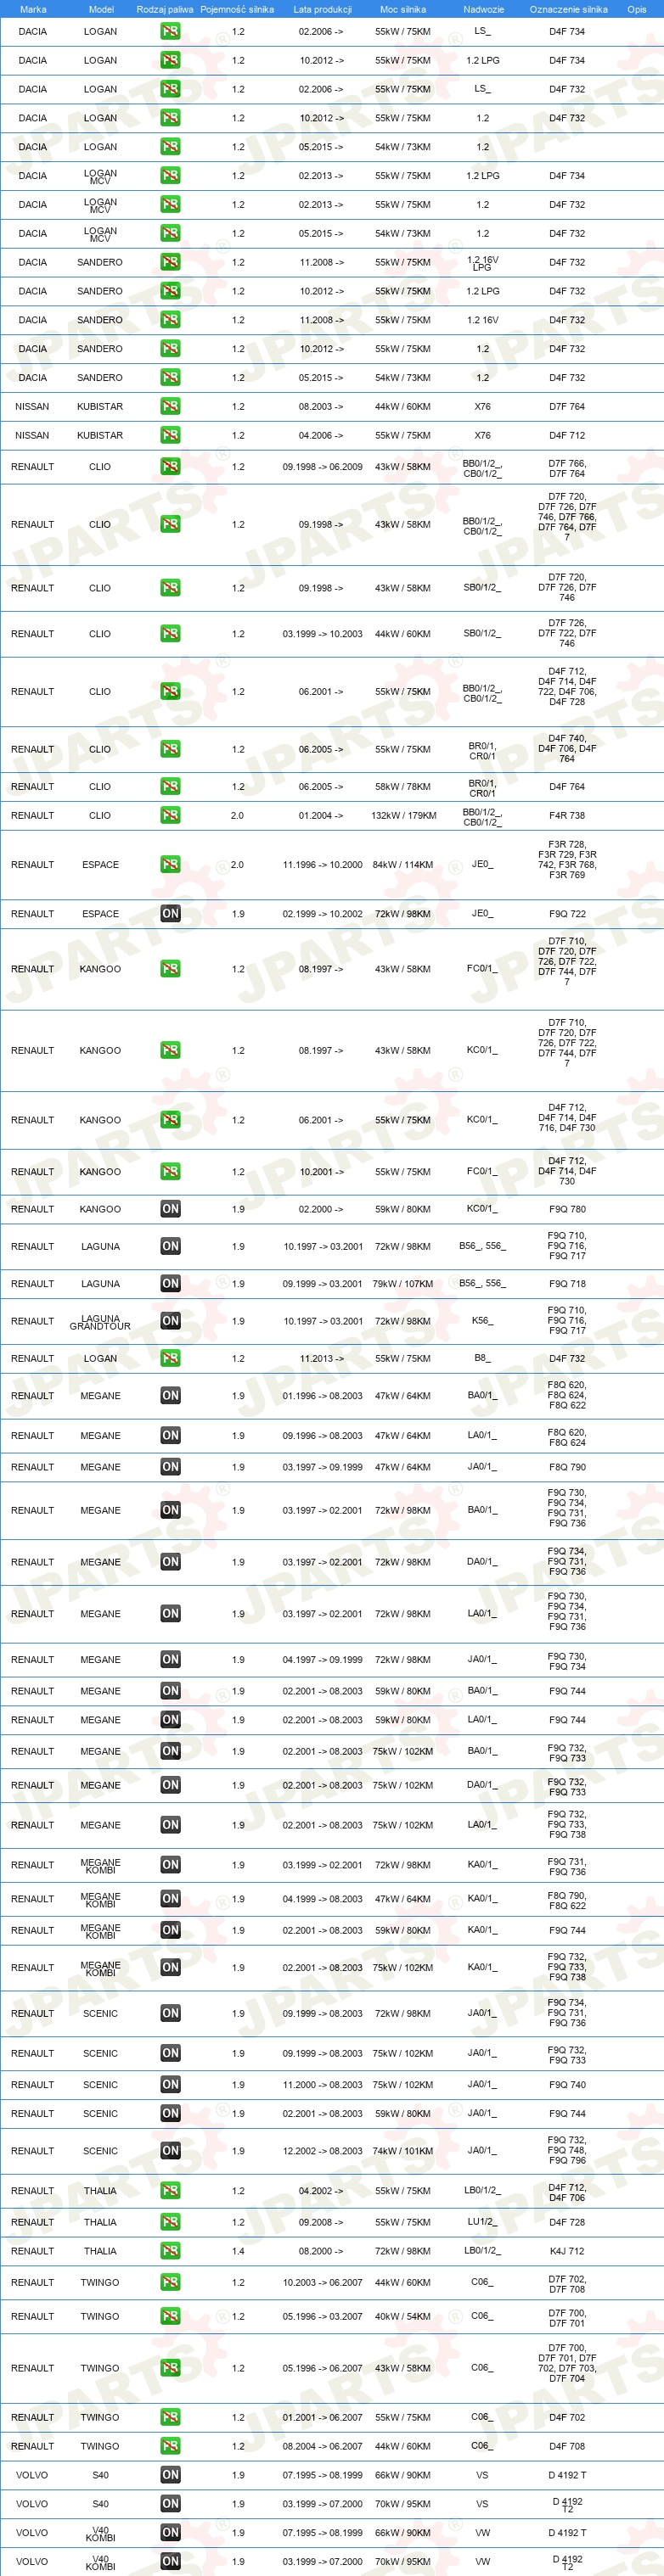
Task: Click PB icon in Dacia Sandero 05.2015 row
Action: pos(170,377)
